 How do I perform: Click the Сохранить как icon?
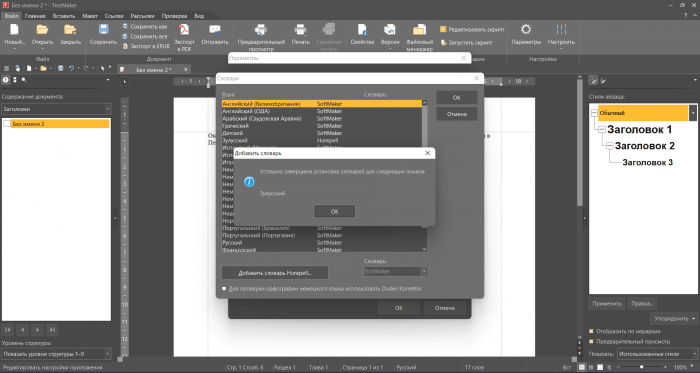pyautogui.click(x=125, y=27)
